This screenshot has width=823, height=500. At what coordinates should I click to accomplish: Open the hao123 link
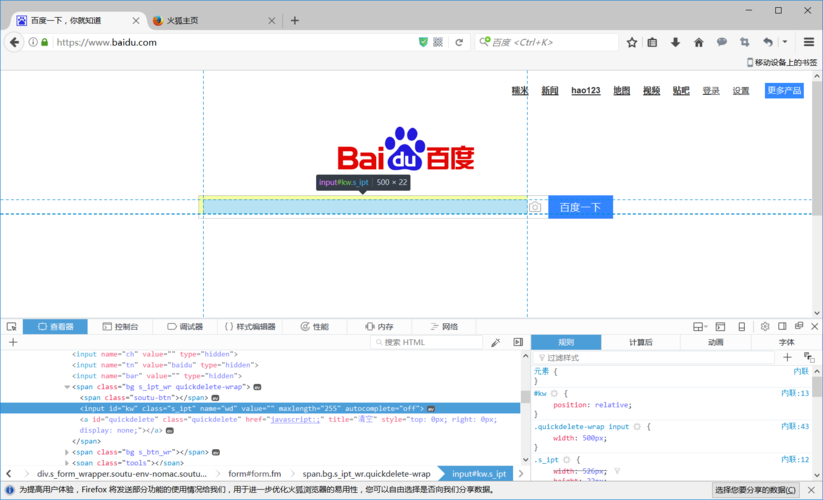(586, 90)
